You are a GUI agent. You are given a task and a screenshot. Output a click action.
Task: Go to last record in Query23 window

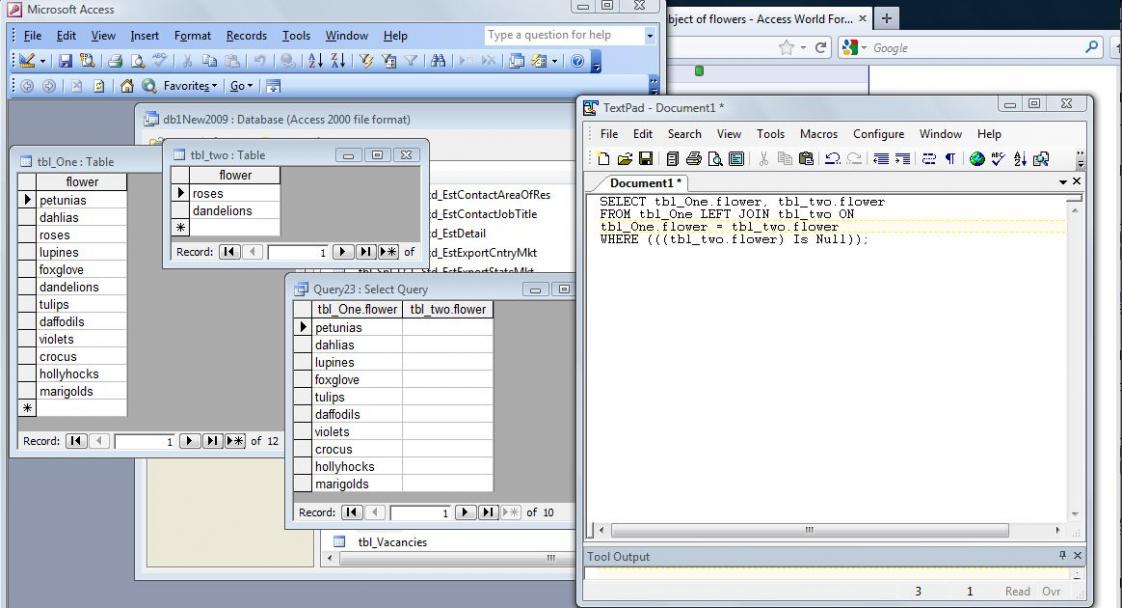(488, 512)
